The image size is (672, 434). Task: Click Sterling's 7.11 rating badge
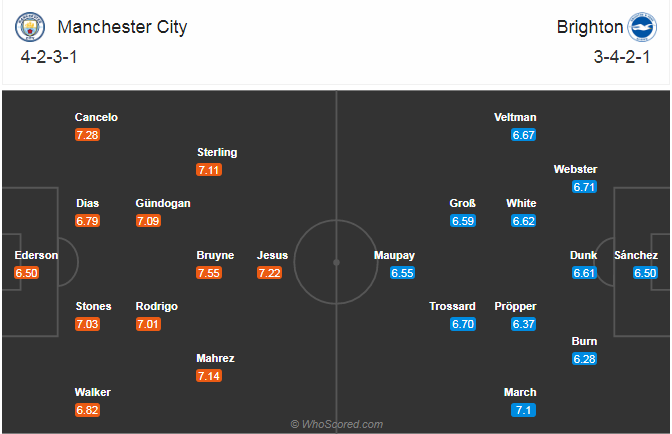pyautogui.click(x=210, y=170)
